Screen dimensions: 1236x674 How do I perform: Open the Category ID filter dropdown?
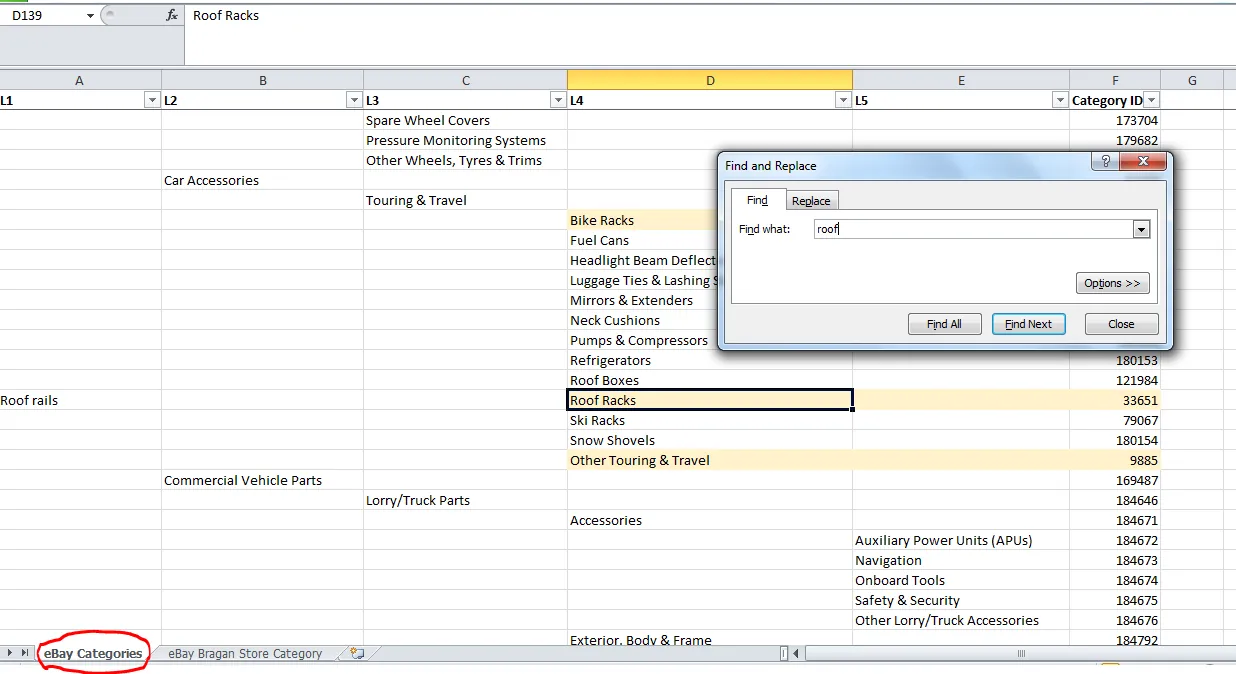(1151, 100)
